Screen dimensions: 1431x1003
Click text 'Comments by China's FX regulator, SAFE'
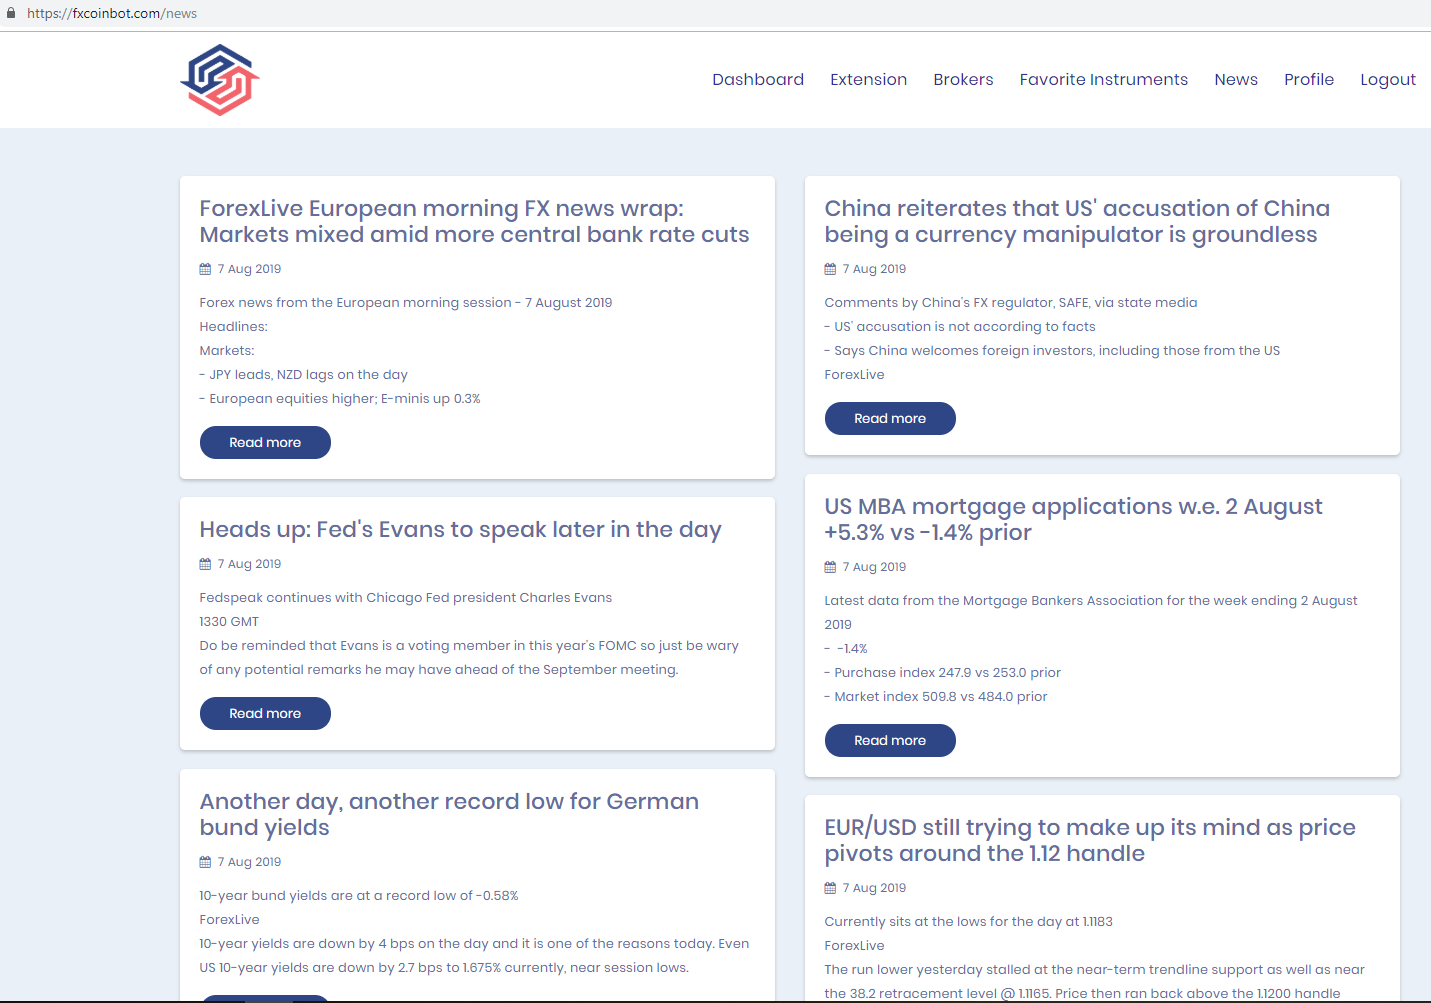coord(1010,303)
